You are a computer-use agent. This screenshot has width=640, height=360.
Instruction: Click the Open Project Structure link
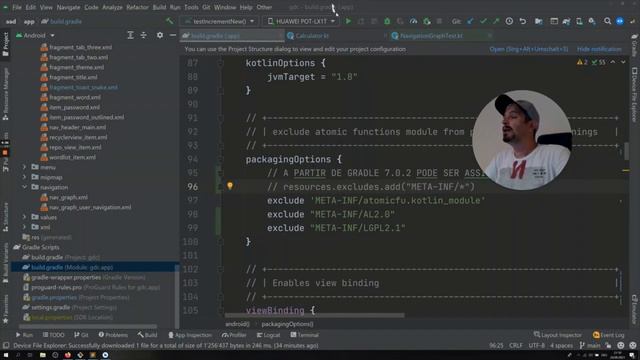(x=529, y=49)
